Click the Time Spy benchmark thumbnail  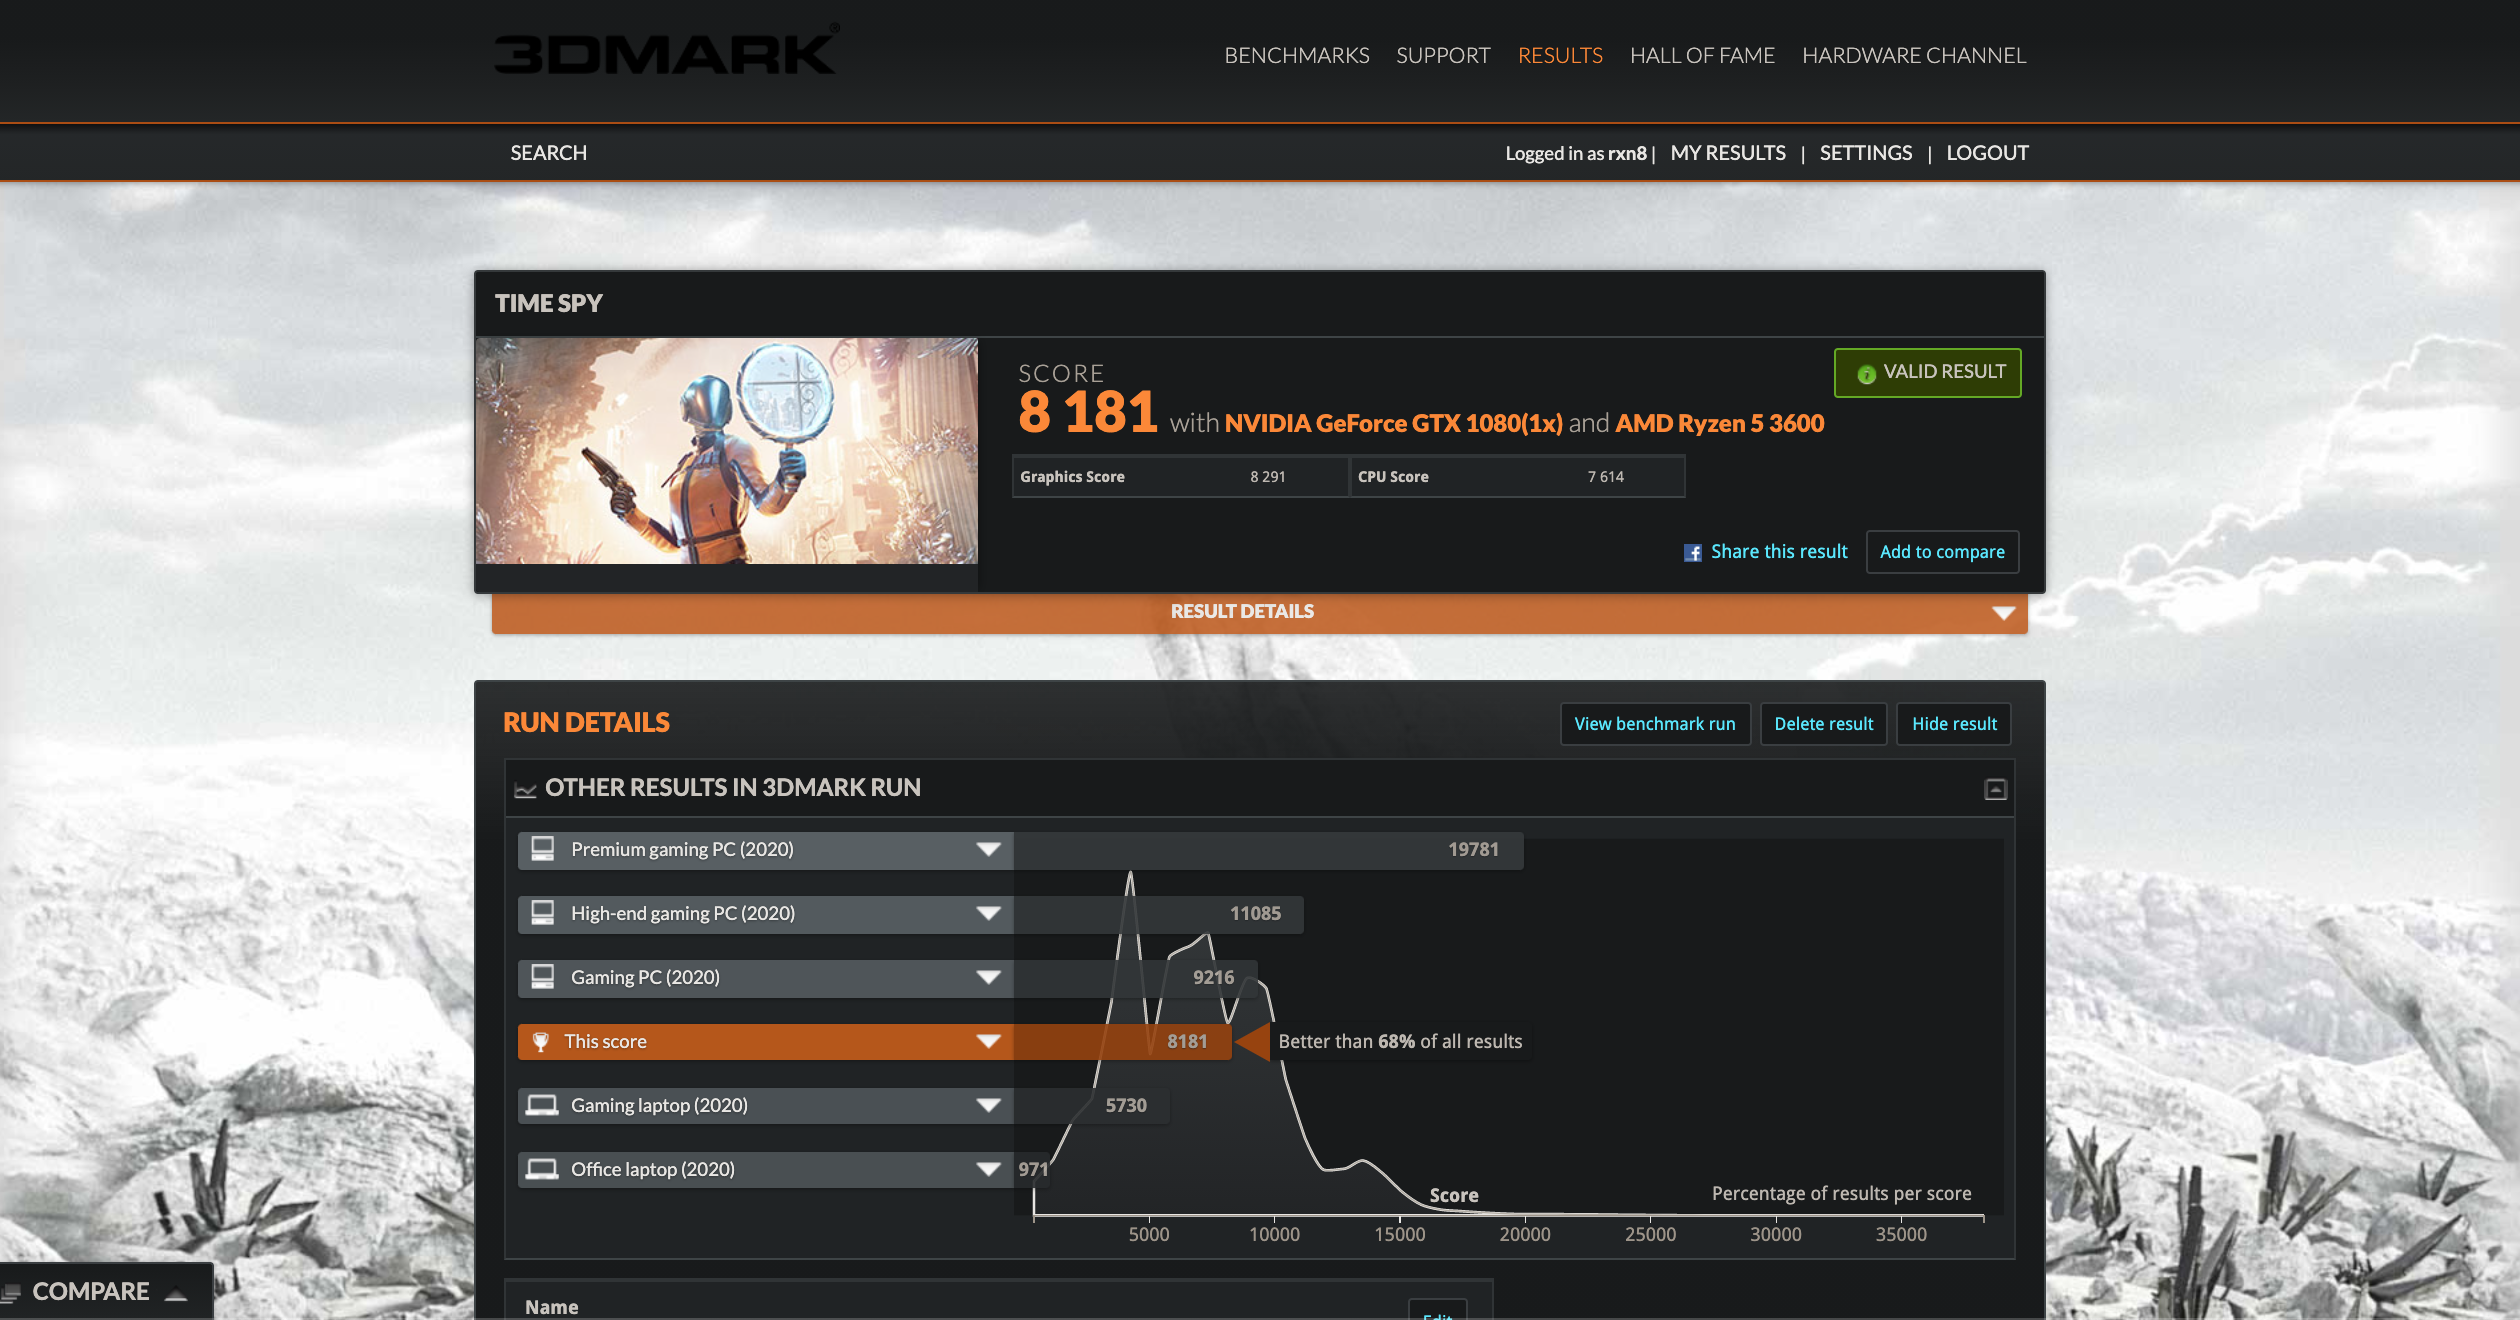(726, 451)
